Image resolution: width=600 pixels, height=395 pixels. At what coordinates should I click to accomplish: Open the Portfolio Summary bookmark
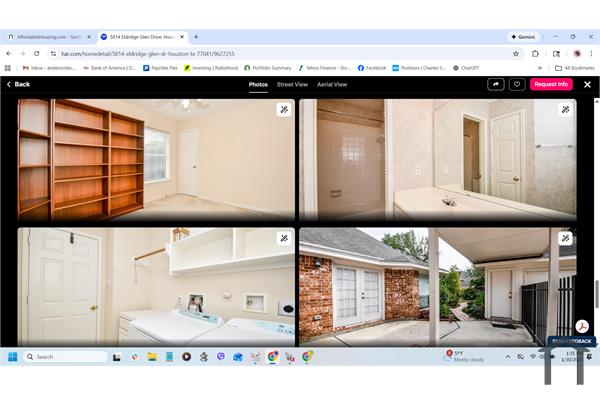tap(268, 68)
